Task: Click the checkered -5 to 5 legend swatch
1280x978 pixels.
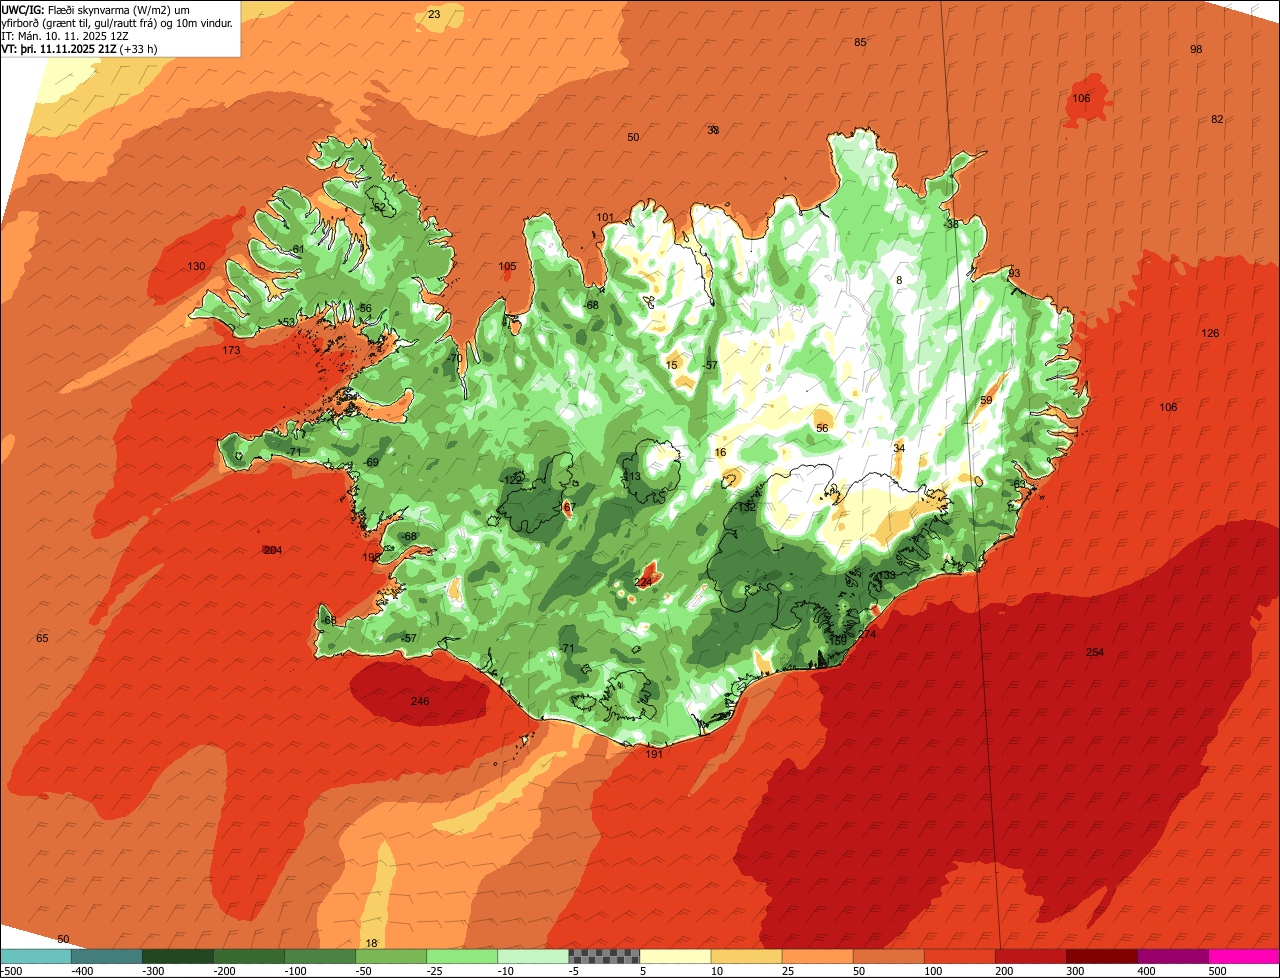Action: (604, 956)
